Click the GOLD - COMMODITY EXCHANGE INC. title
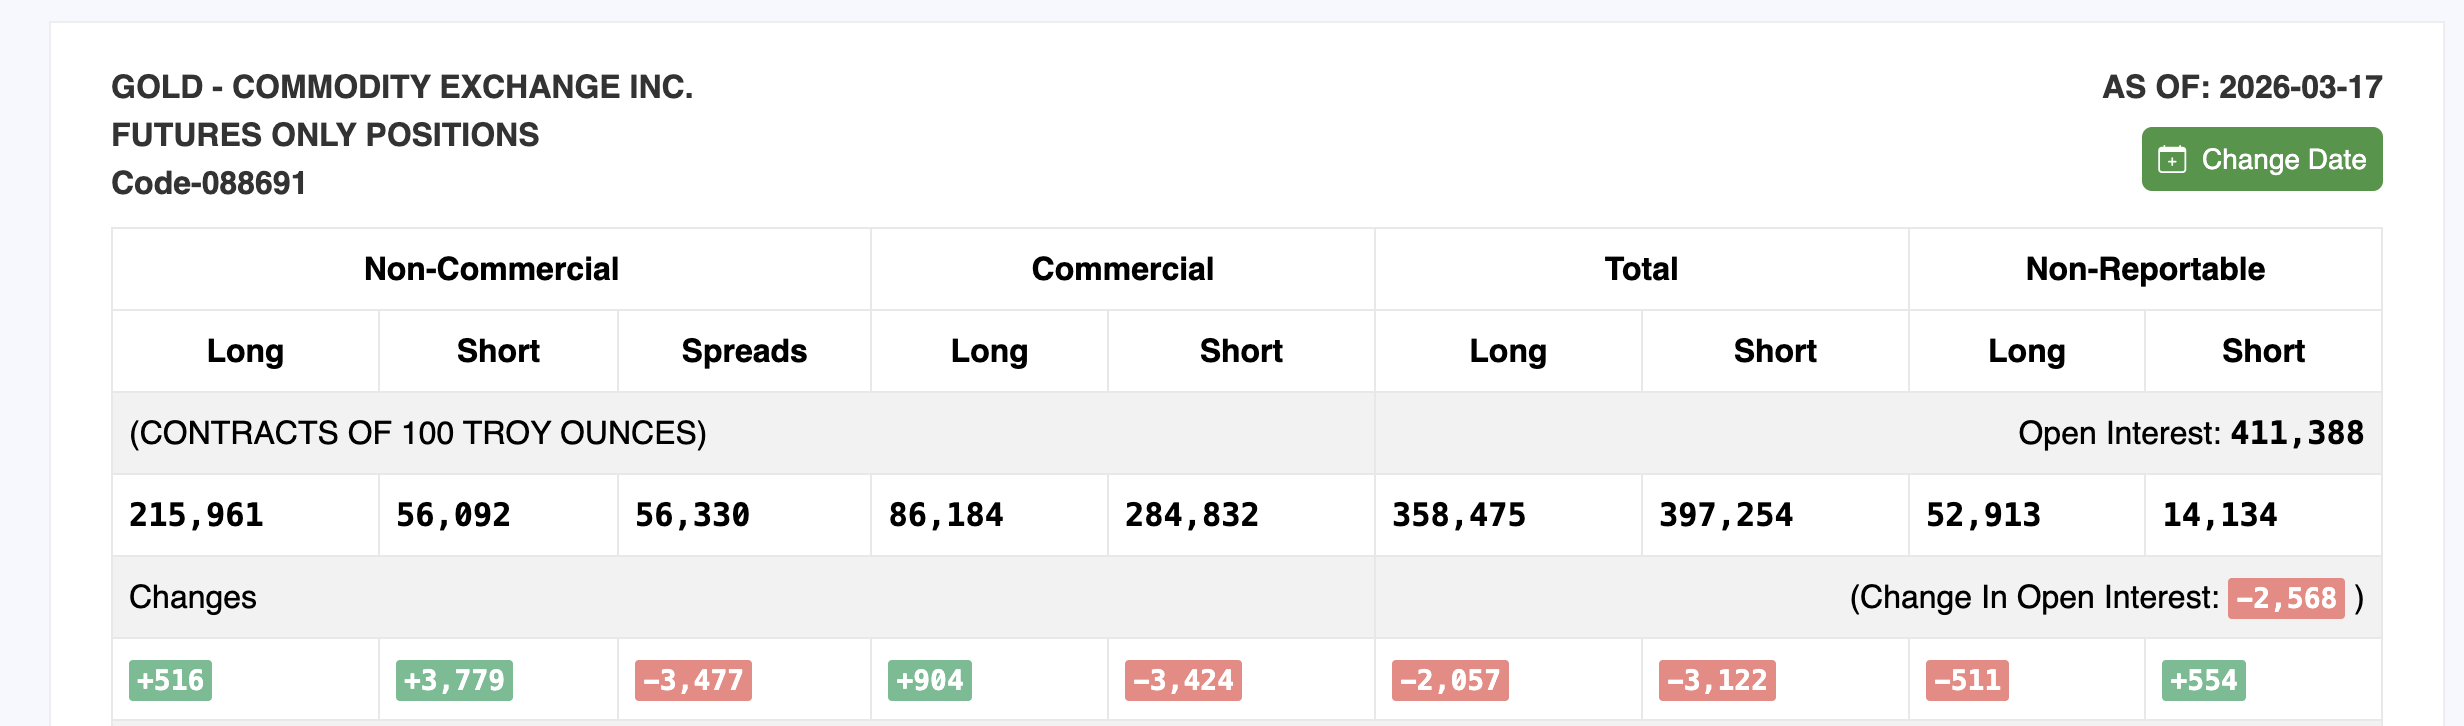 pyautogui.click(x=402, y=88)
